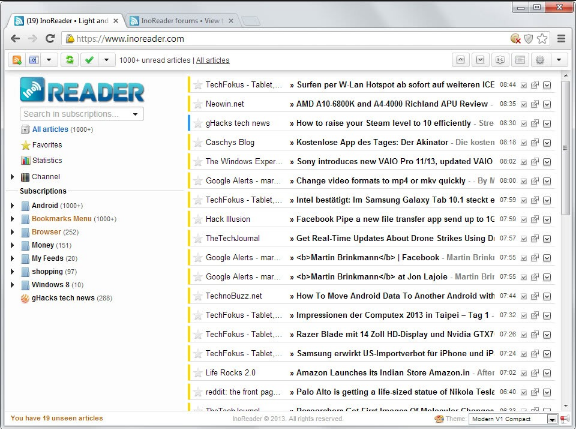
Task: Click the green checkmark mark-all-read icon
Action: click(89, 60)
